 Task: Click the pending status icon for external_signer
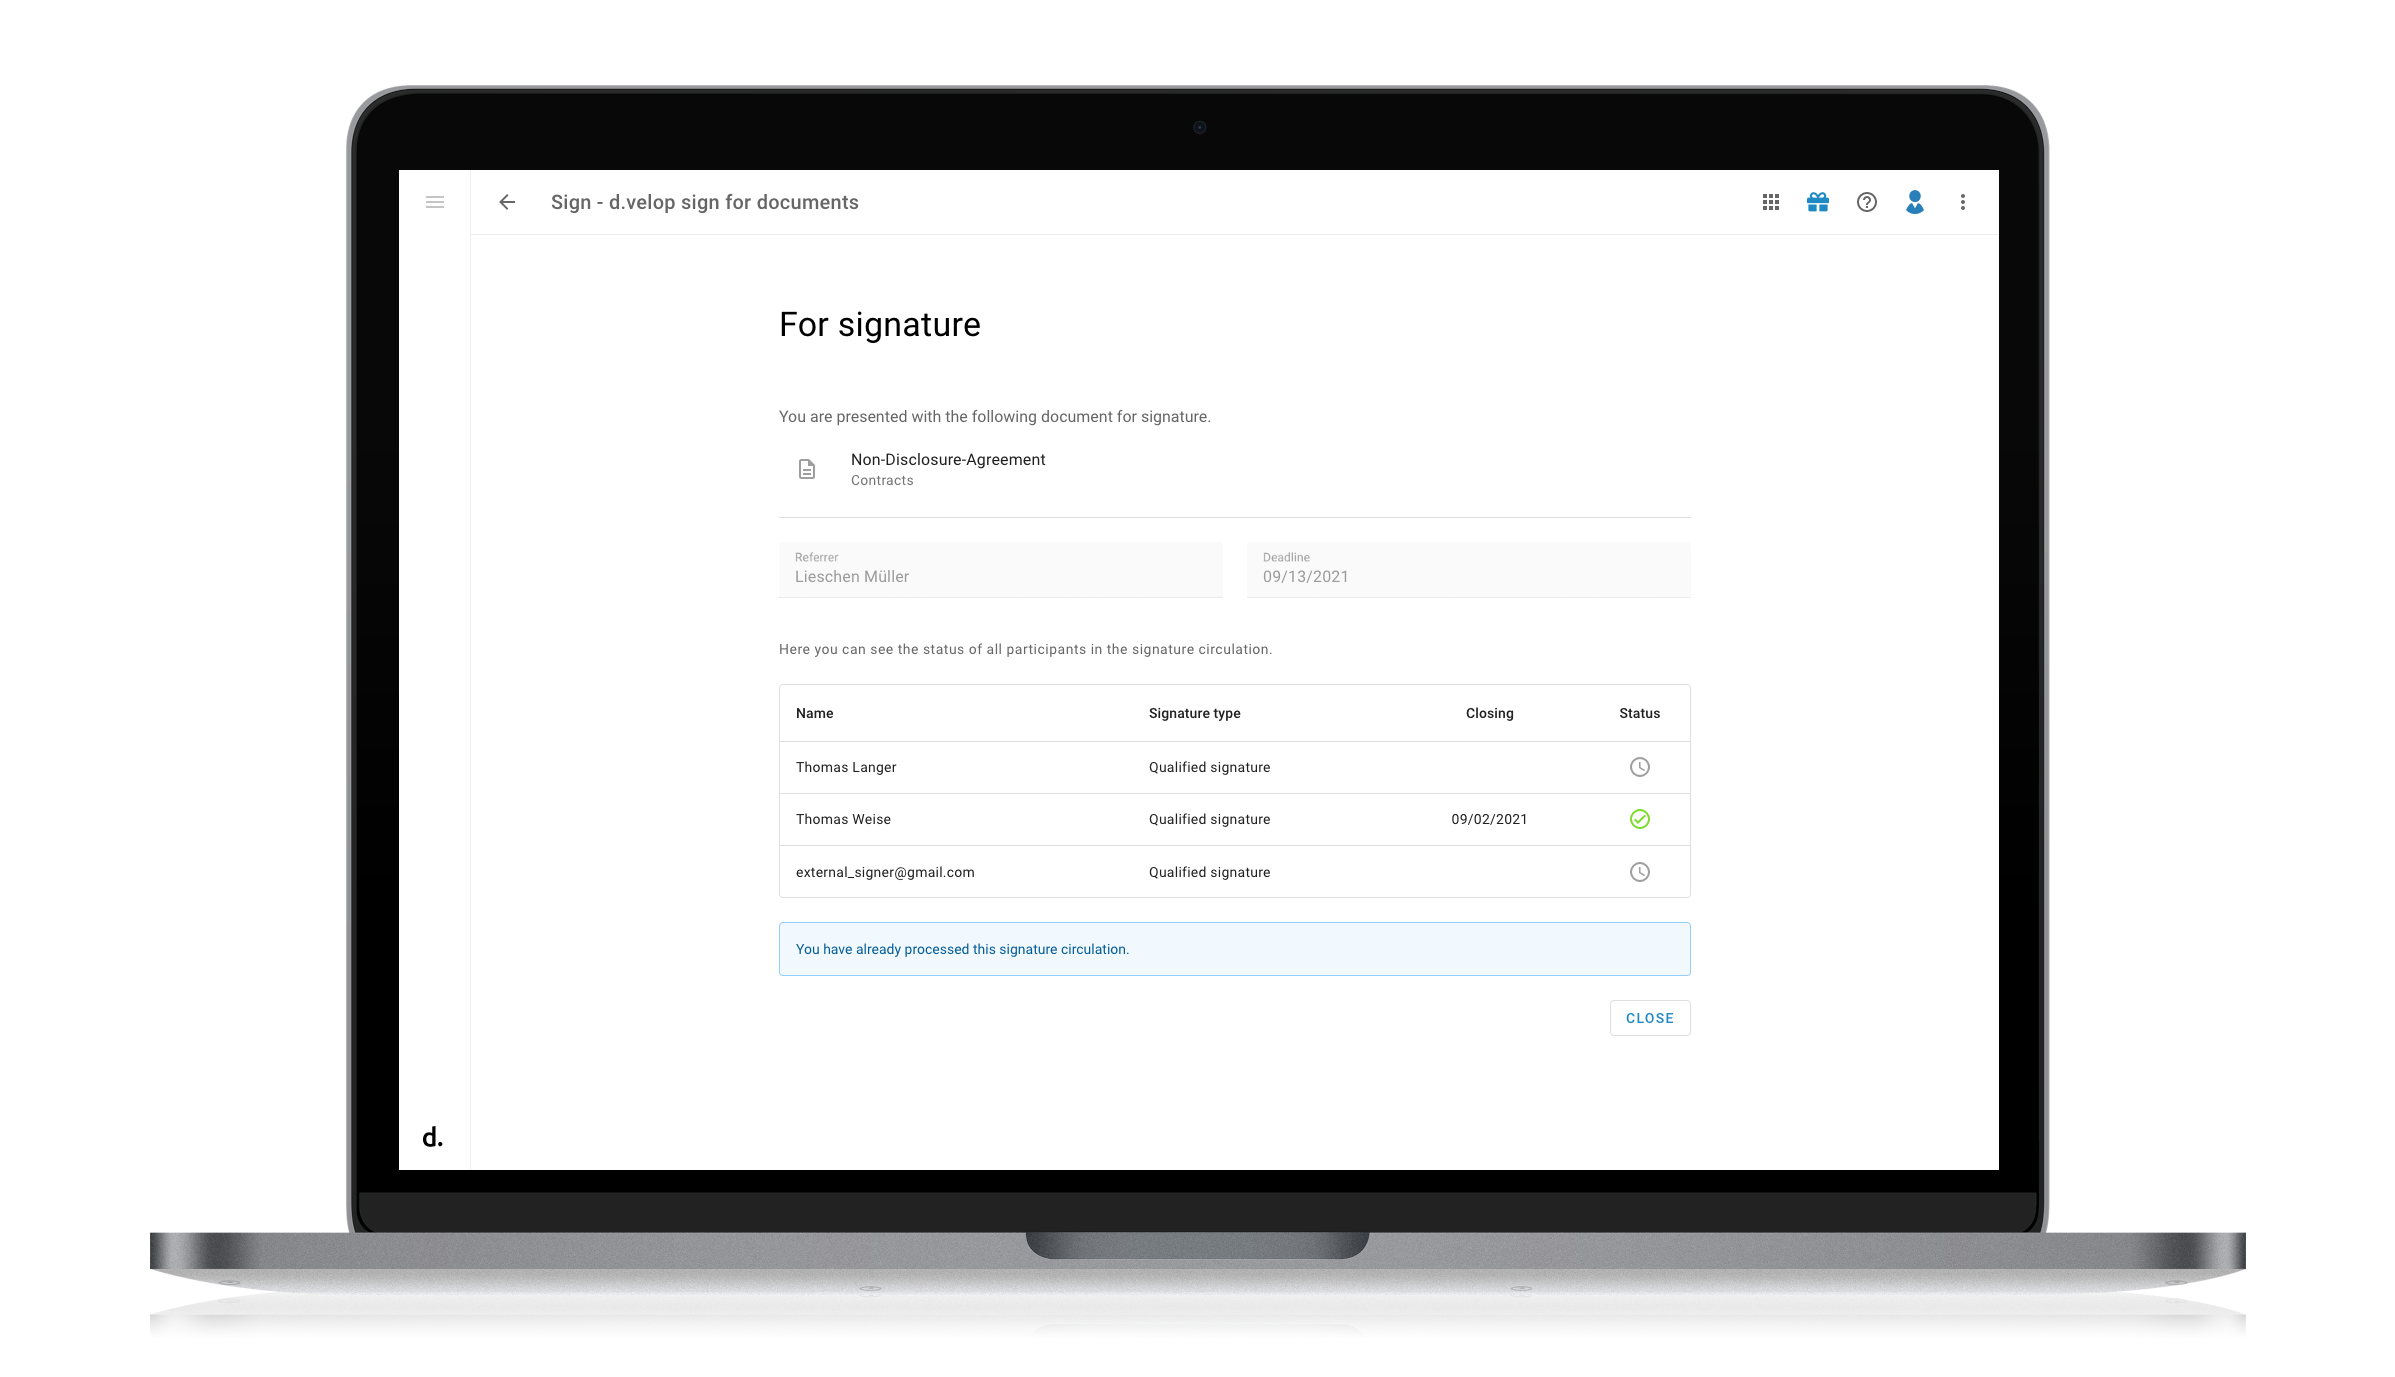click(1640, 872)
